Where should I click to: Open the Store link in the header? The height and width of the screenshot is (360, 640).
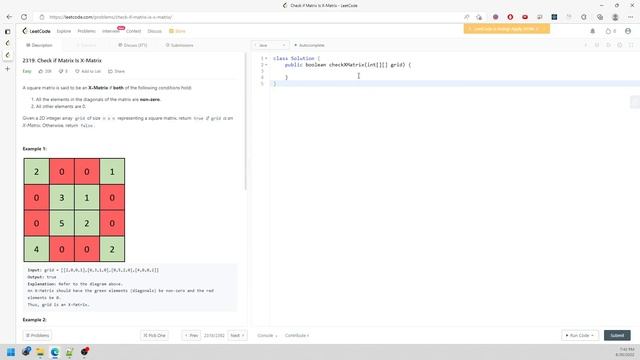(x=178, y=31)
